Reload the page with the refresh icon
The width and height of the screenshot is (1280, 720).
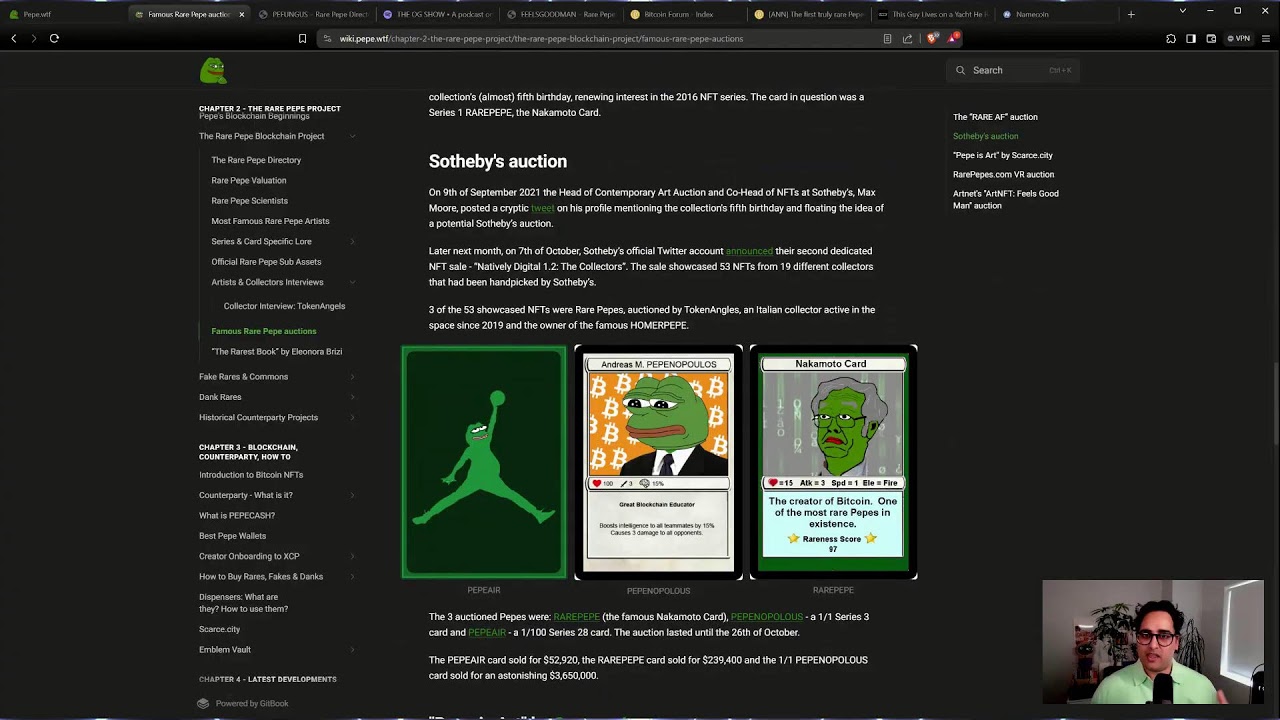54,38
